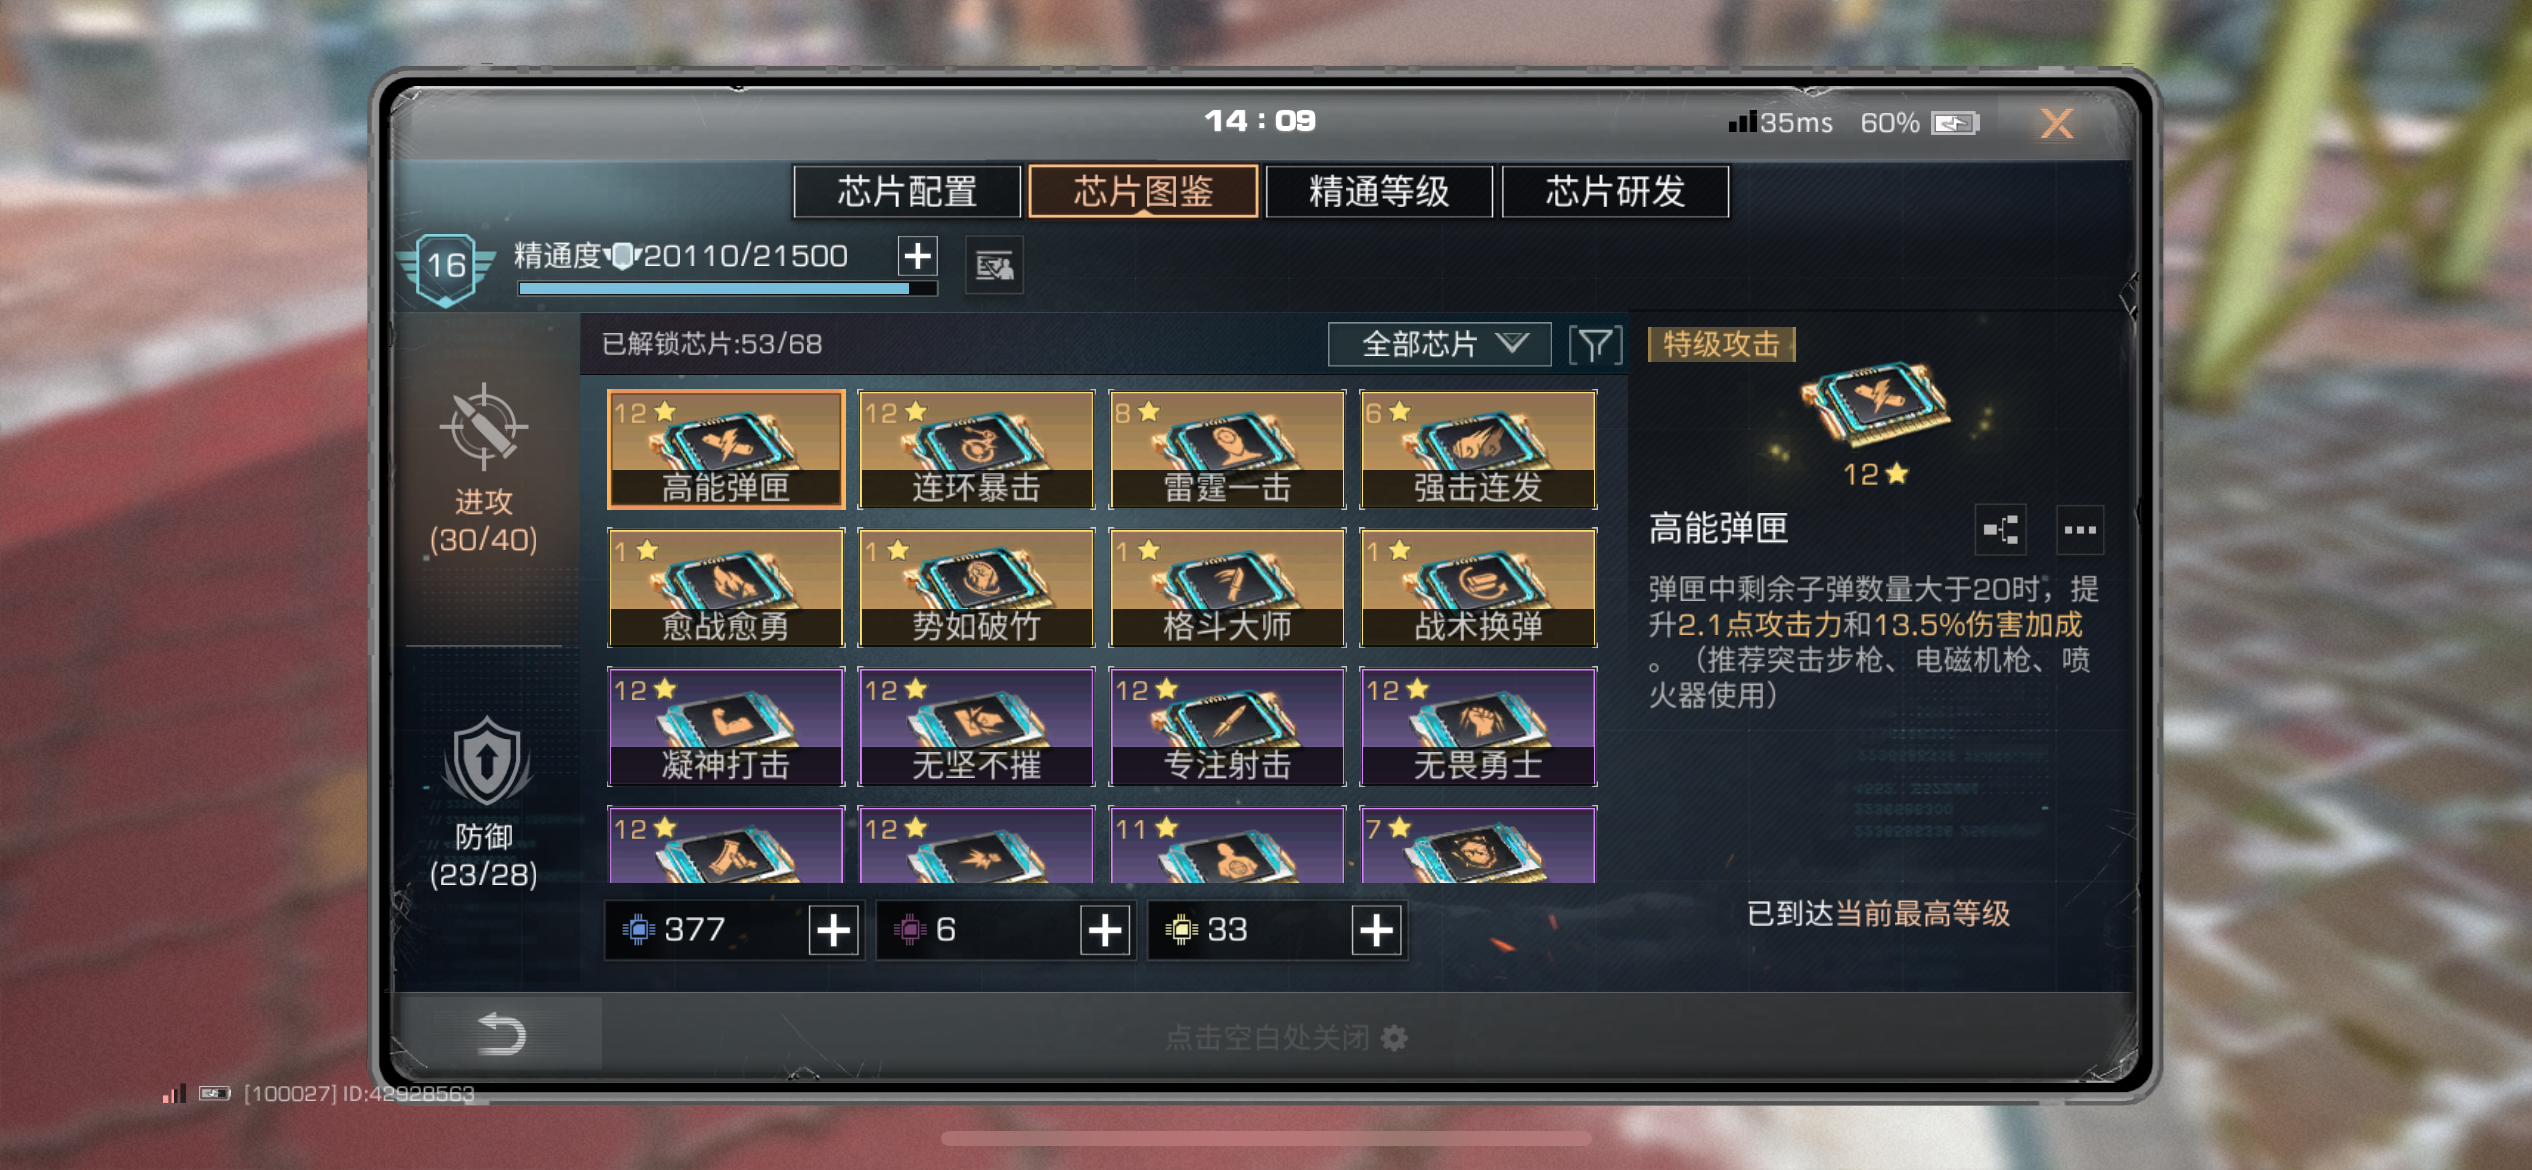The image size is (2532, 1170).
Task: Select the 连环暴击 chip thumbnail
Action: [x=976, y=449]
